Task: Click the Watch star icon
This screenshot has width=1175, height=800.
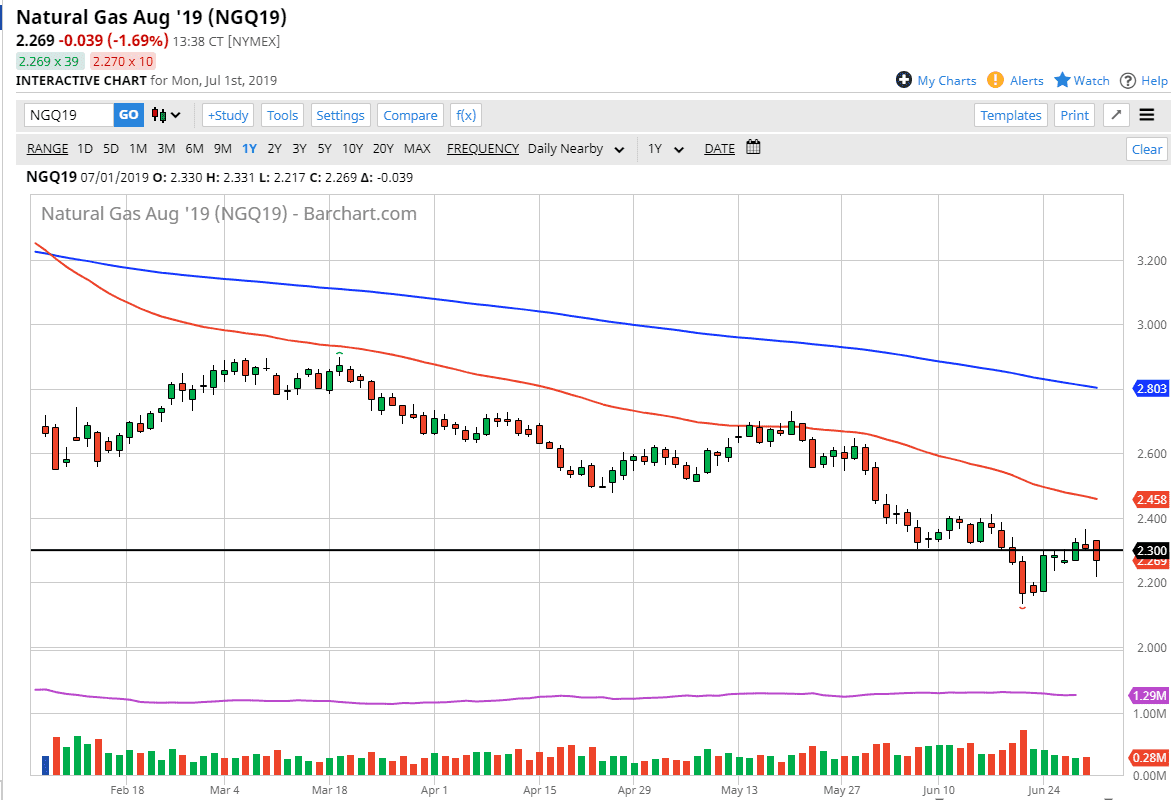Action: coord(1062,80)
